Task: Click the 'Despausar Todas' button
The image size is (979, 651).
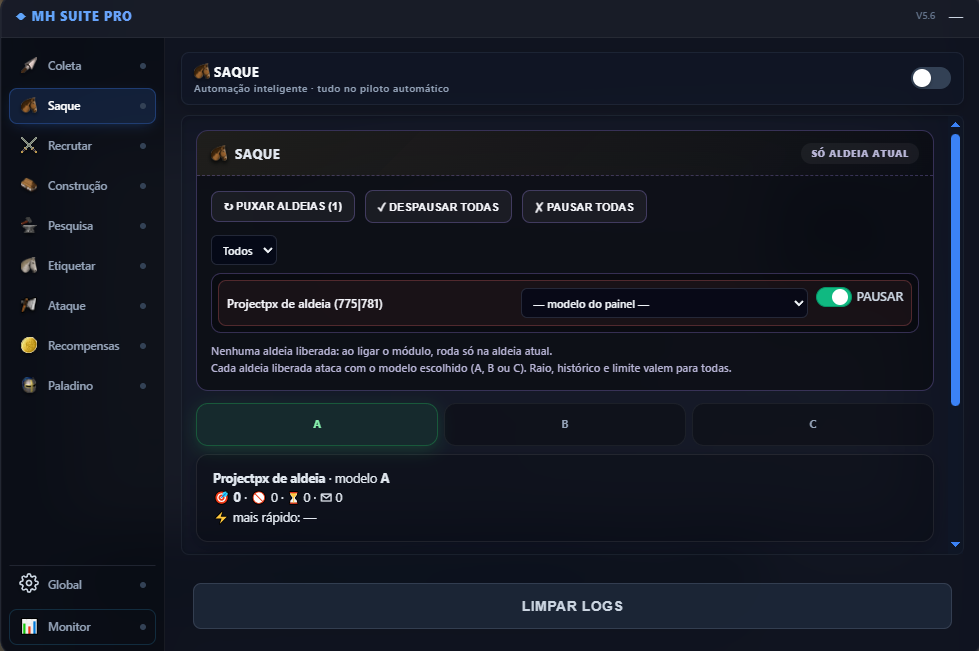Action: [438, 207]
